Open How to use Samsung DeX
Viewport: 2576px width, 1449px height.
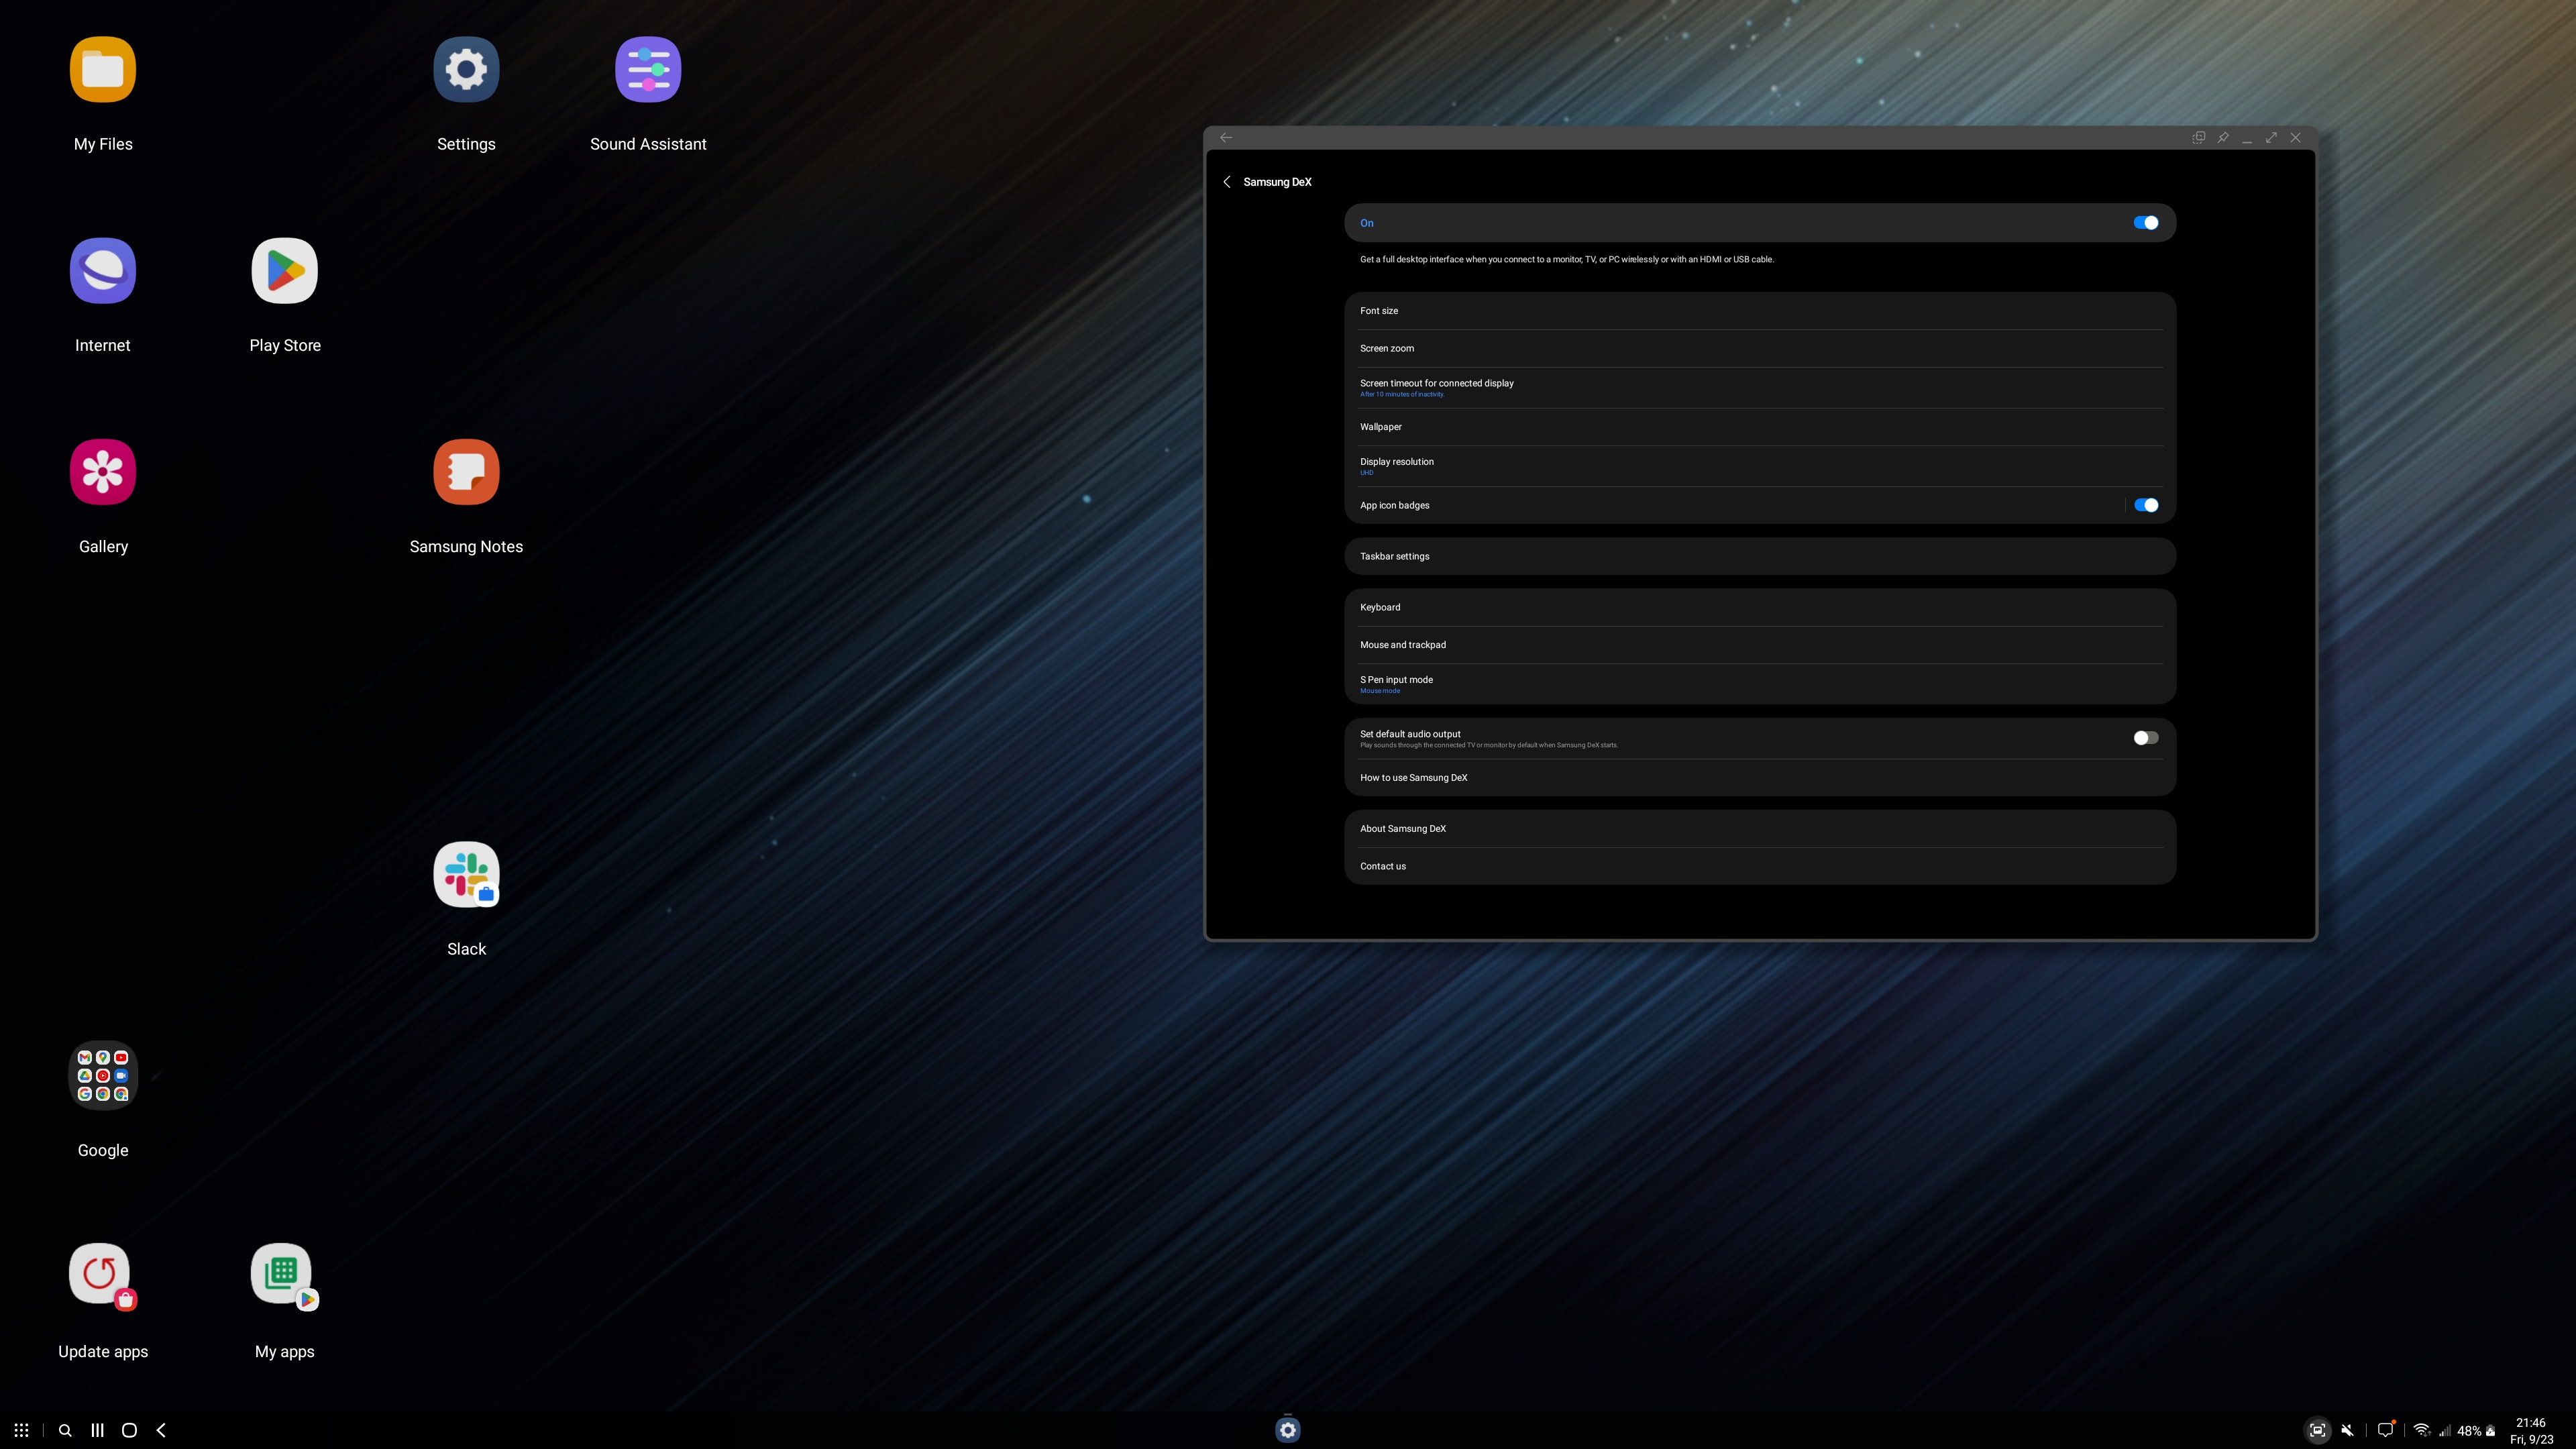click(x=1760, y=778)
